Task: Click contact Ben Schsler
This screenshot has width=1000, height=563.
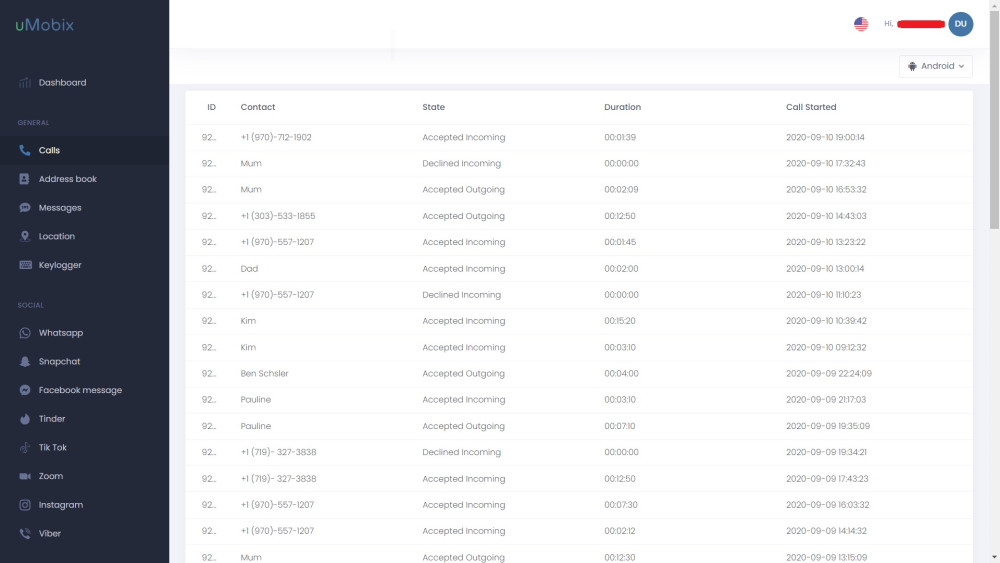Action: pos(265,373)
